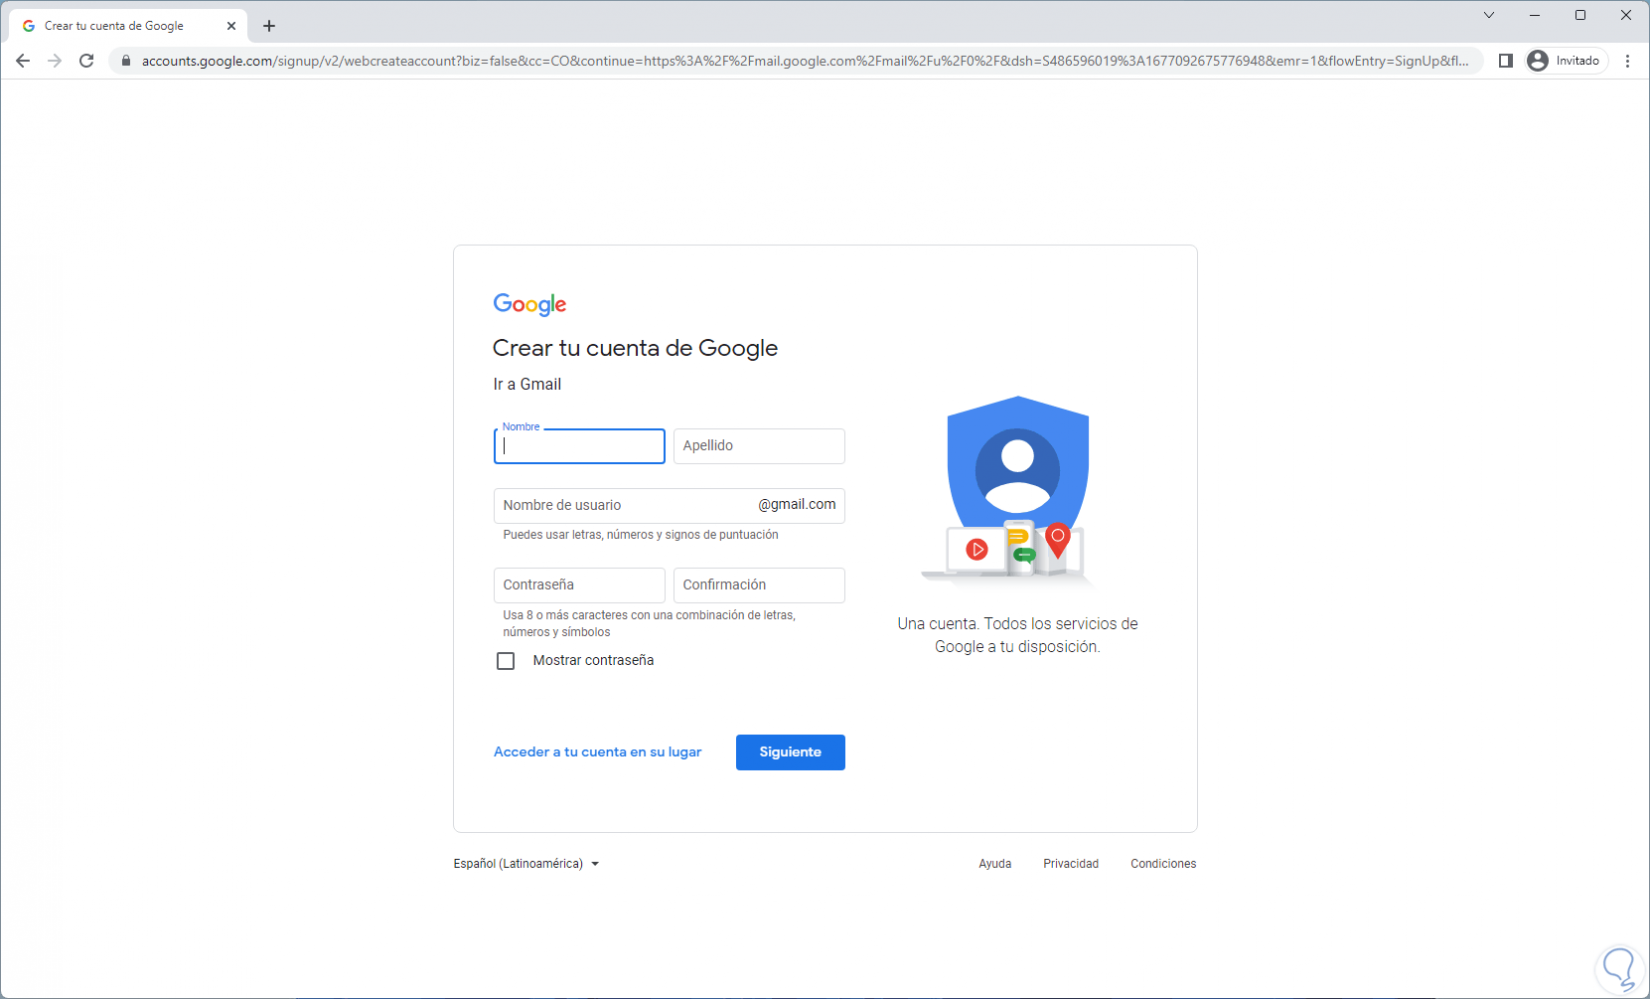1650x999 pixels.
Task: Click the site lock icon in address bar
Action: [126, 61]
